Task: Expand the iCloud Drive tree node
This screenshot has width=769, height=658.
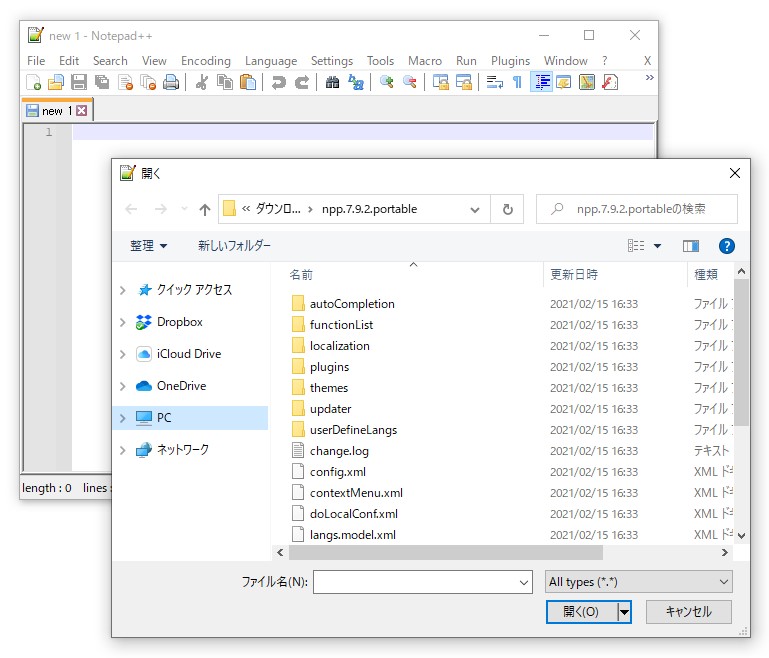Action: [123, 354]
